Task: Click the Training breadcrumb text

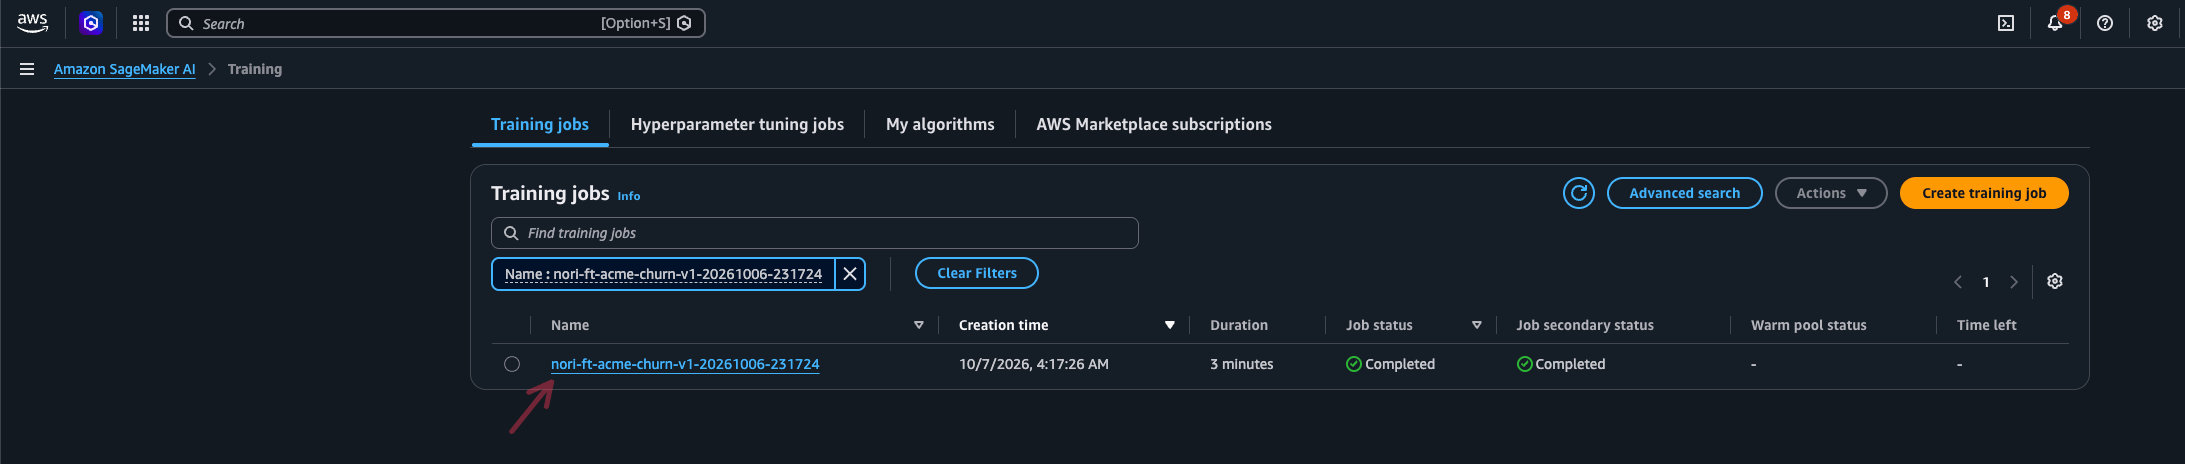Action: click(x=255, y=69)
